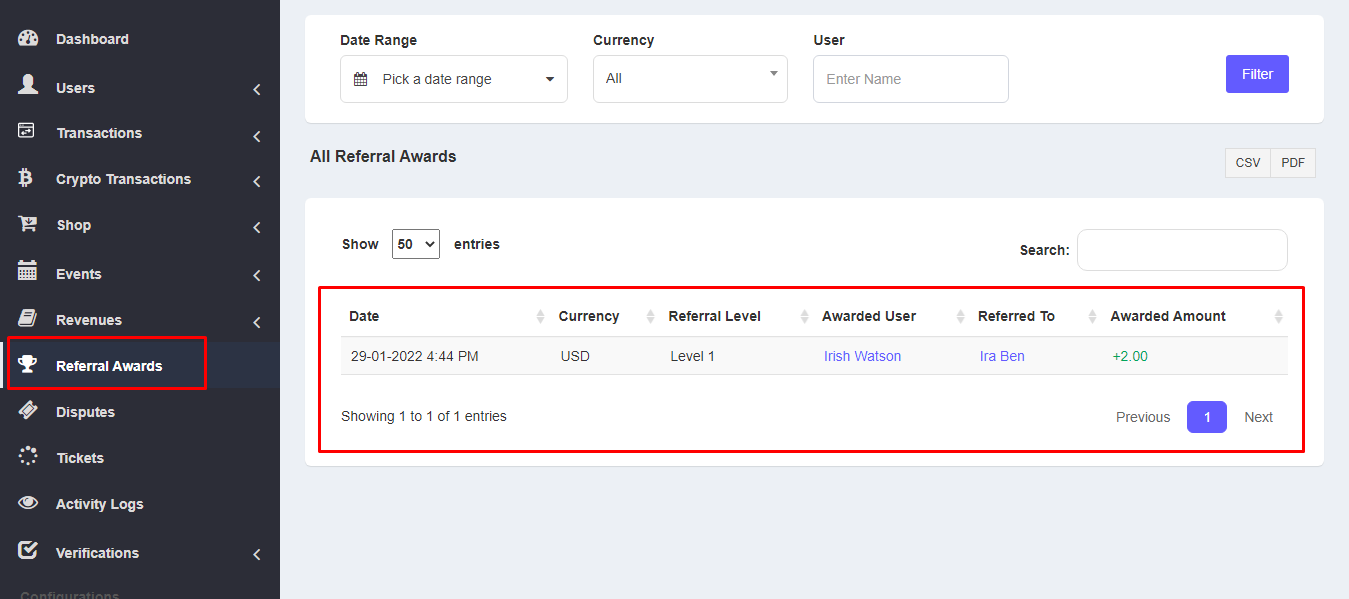Click the Shop cart icon
This screenshot has width=1349, height=599.
point(28,225)
